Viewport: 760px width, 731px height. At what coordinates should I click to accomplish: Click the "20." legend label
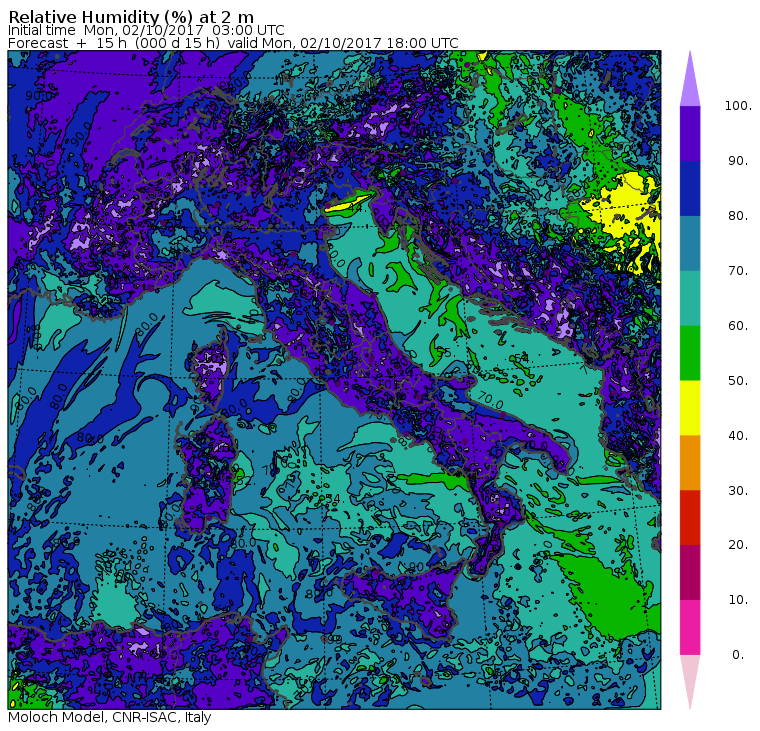(x=738, y=544)
